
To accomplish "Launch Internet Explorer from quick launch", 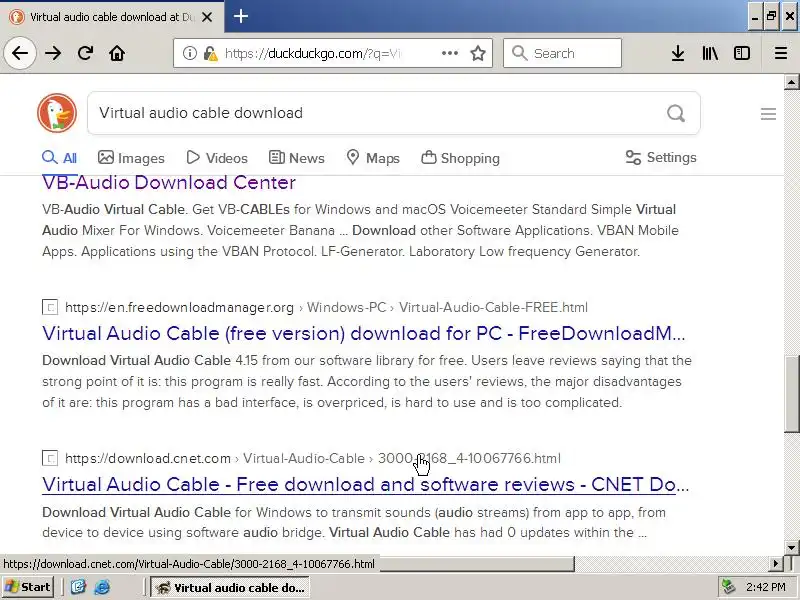I will [x=102, y=587].
